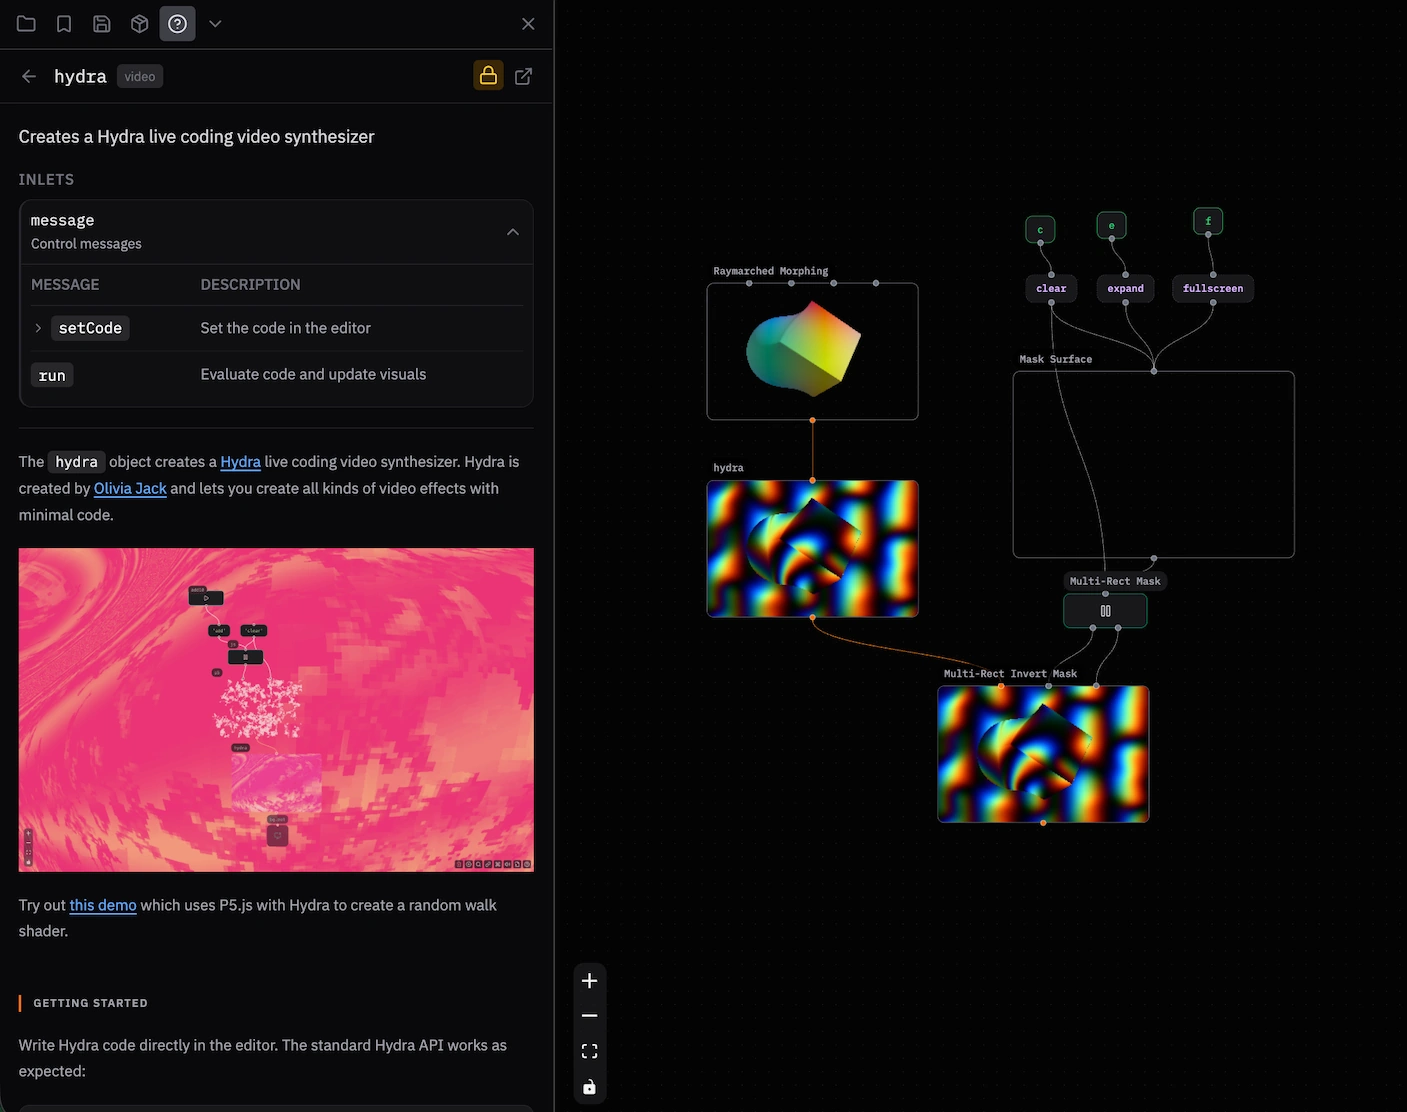Viewport: 1407px width, 1112px height.
Task: Click 'Evaluate code and update visuals' description
Action: pyautogui.click(x=313, y=374)
